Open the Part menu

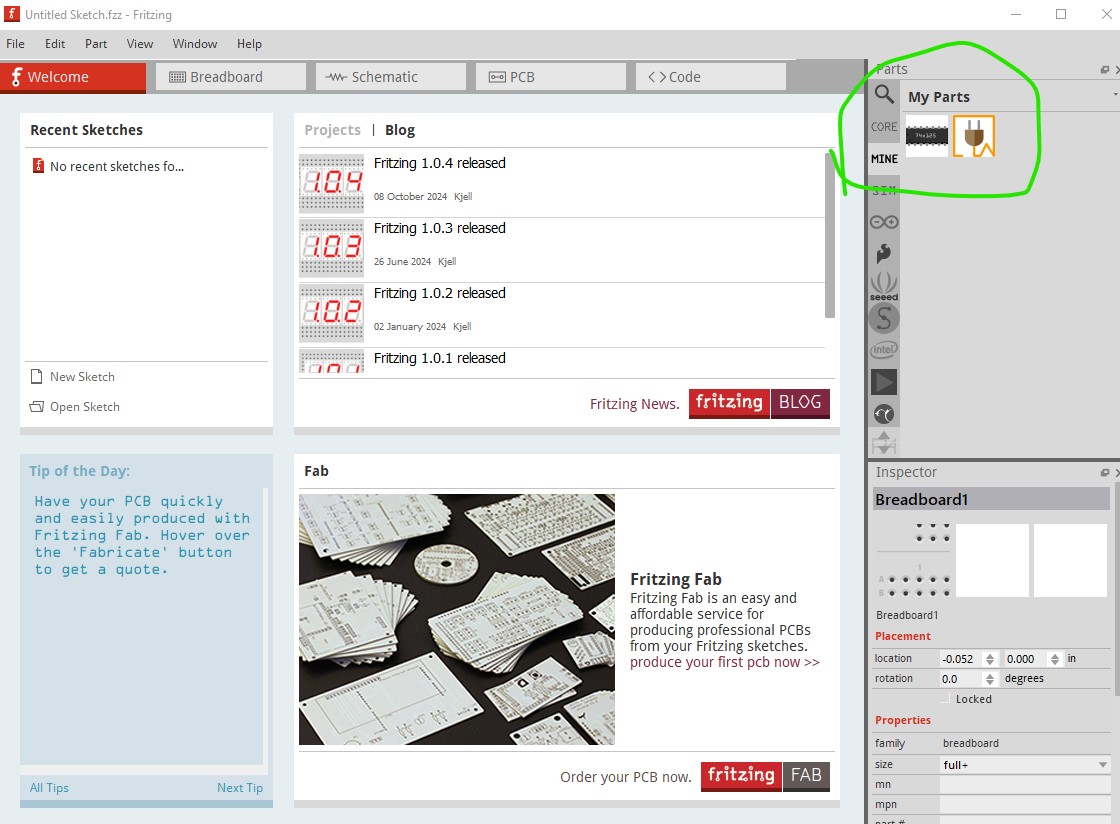pos(96,44)
